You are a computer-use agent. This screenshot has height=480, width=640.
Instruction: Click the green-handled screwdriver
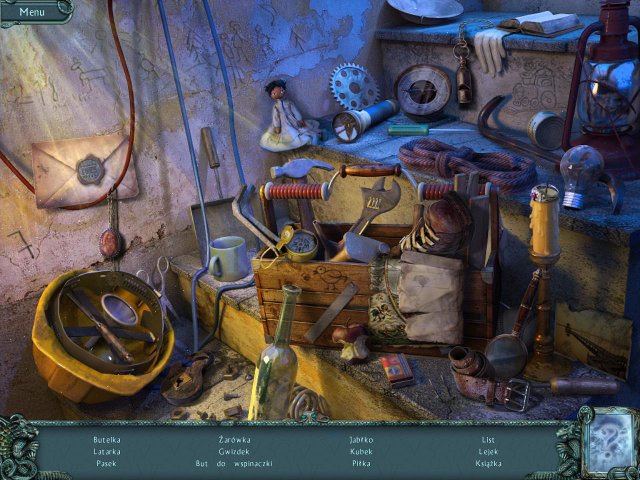(432, 131)
